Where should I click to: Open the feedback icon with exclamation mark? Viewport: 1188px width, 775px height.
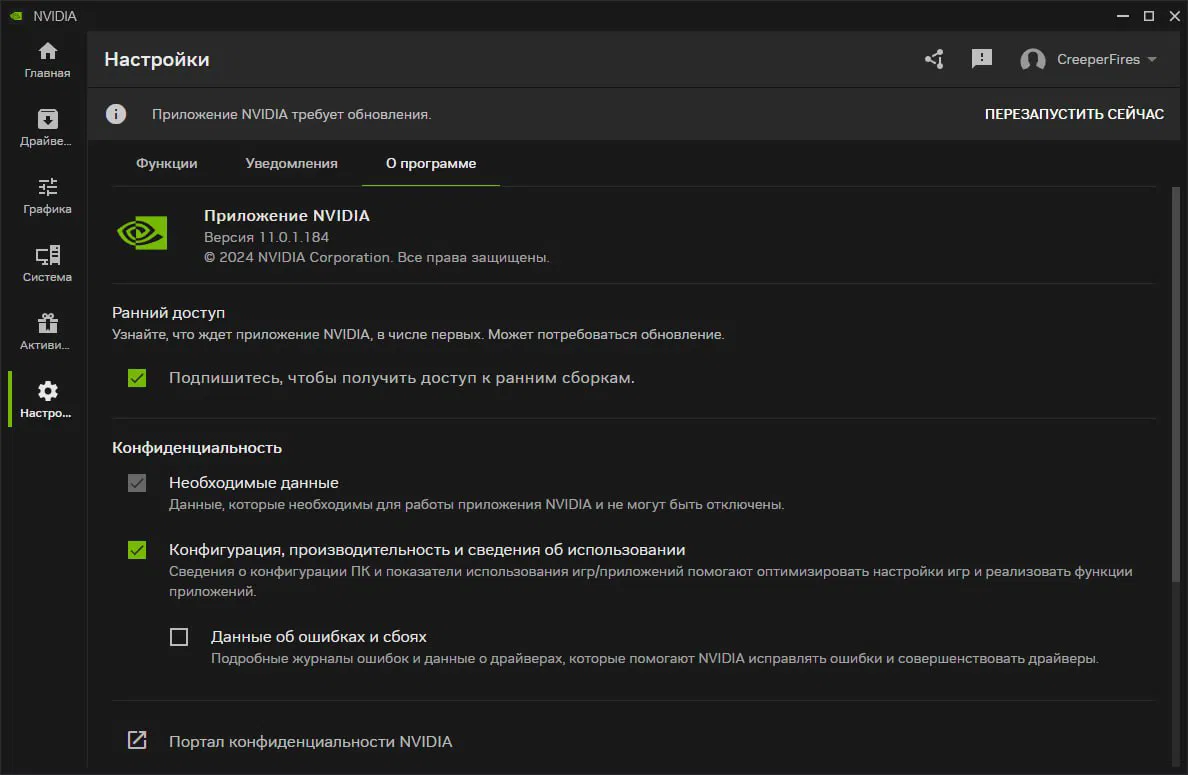pyautogui.click(x=982, y=59)
